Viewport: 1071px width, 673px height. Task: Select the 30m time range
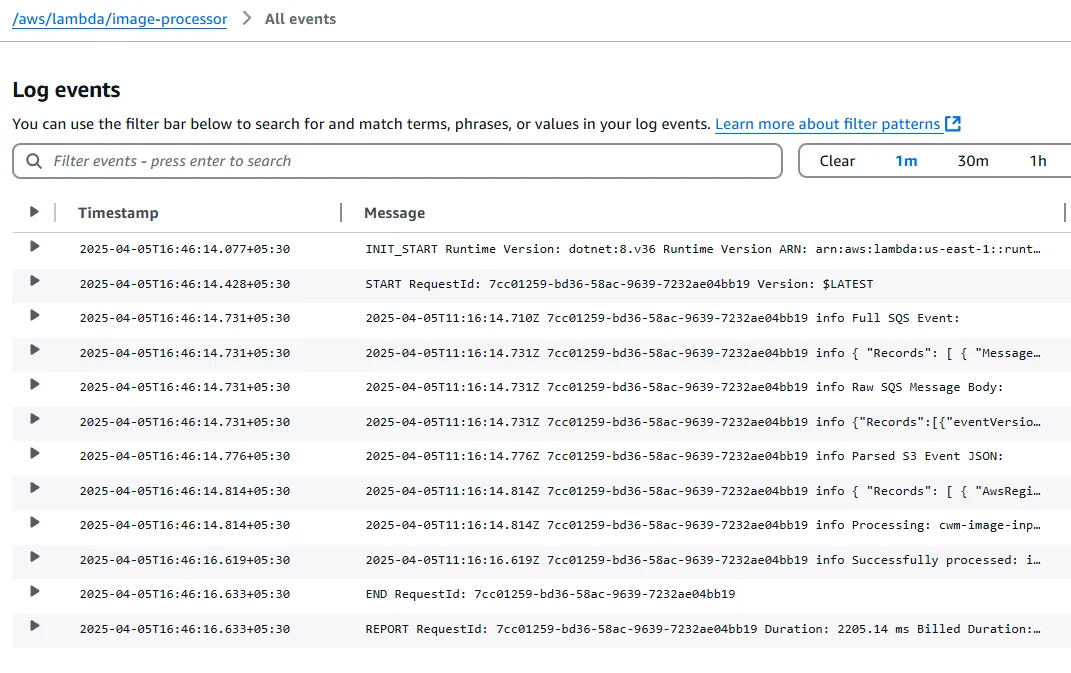pyautogui.click(x=973, y=160)
